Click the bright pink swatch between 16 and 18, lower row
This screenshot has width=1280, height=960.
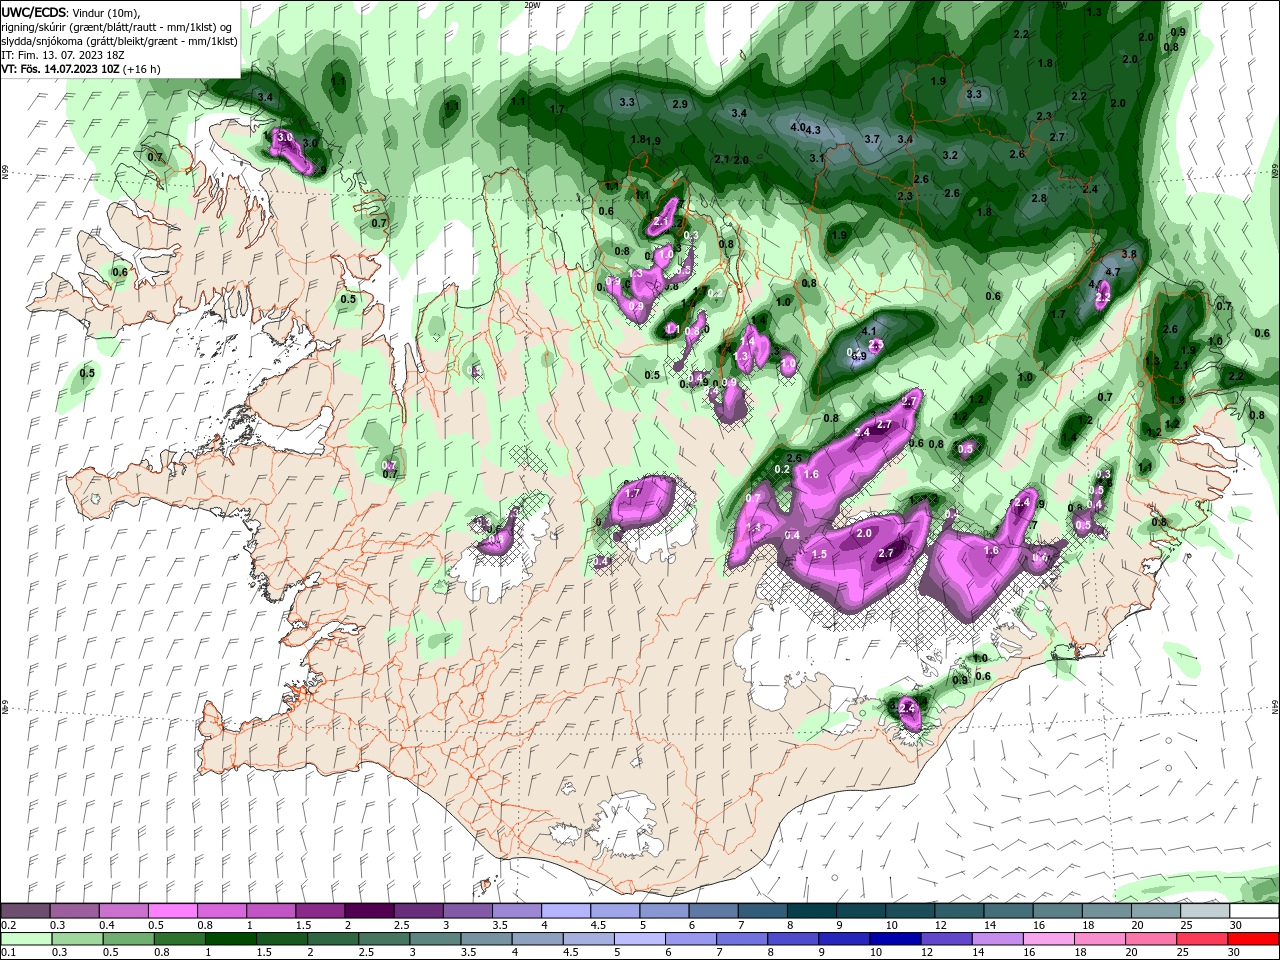tap(1049, 939)
